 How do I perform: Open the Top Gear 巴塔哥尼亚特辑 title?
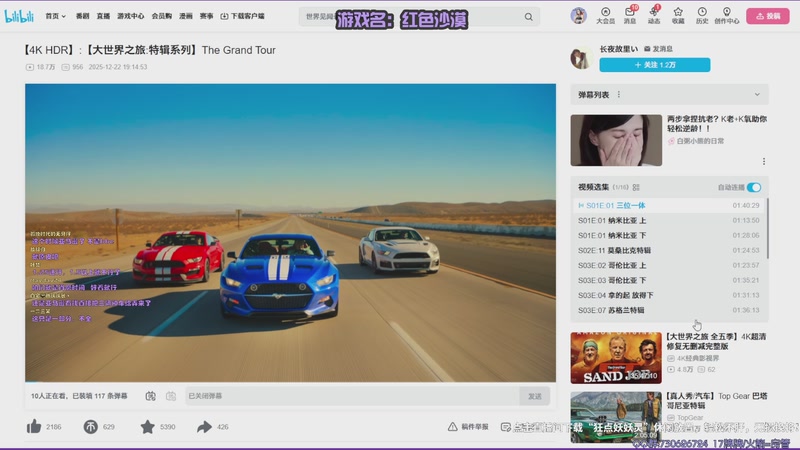click(717, 401)
